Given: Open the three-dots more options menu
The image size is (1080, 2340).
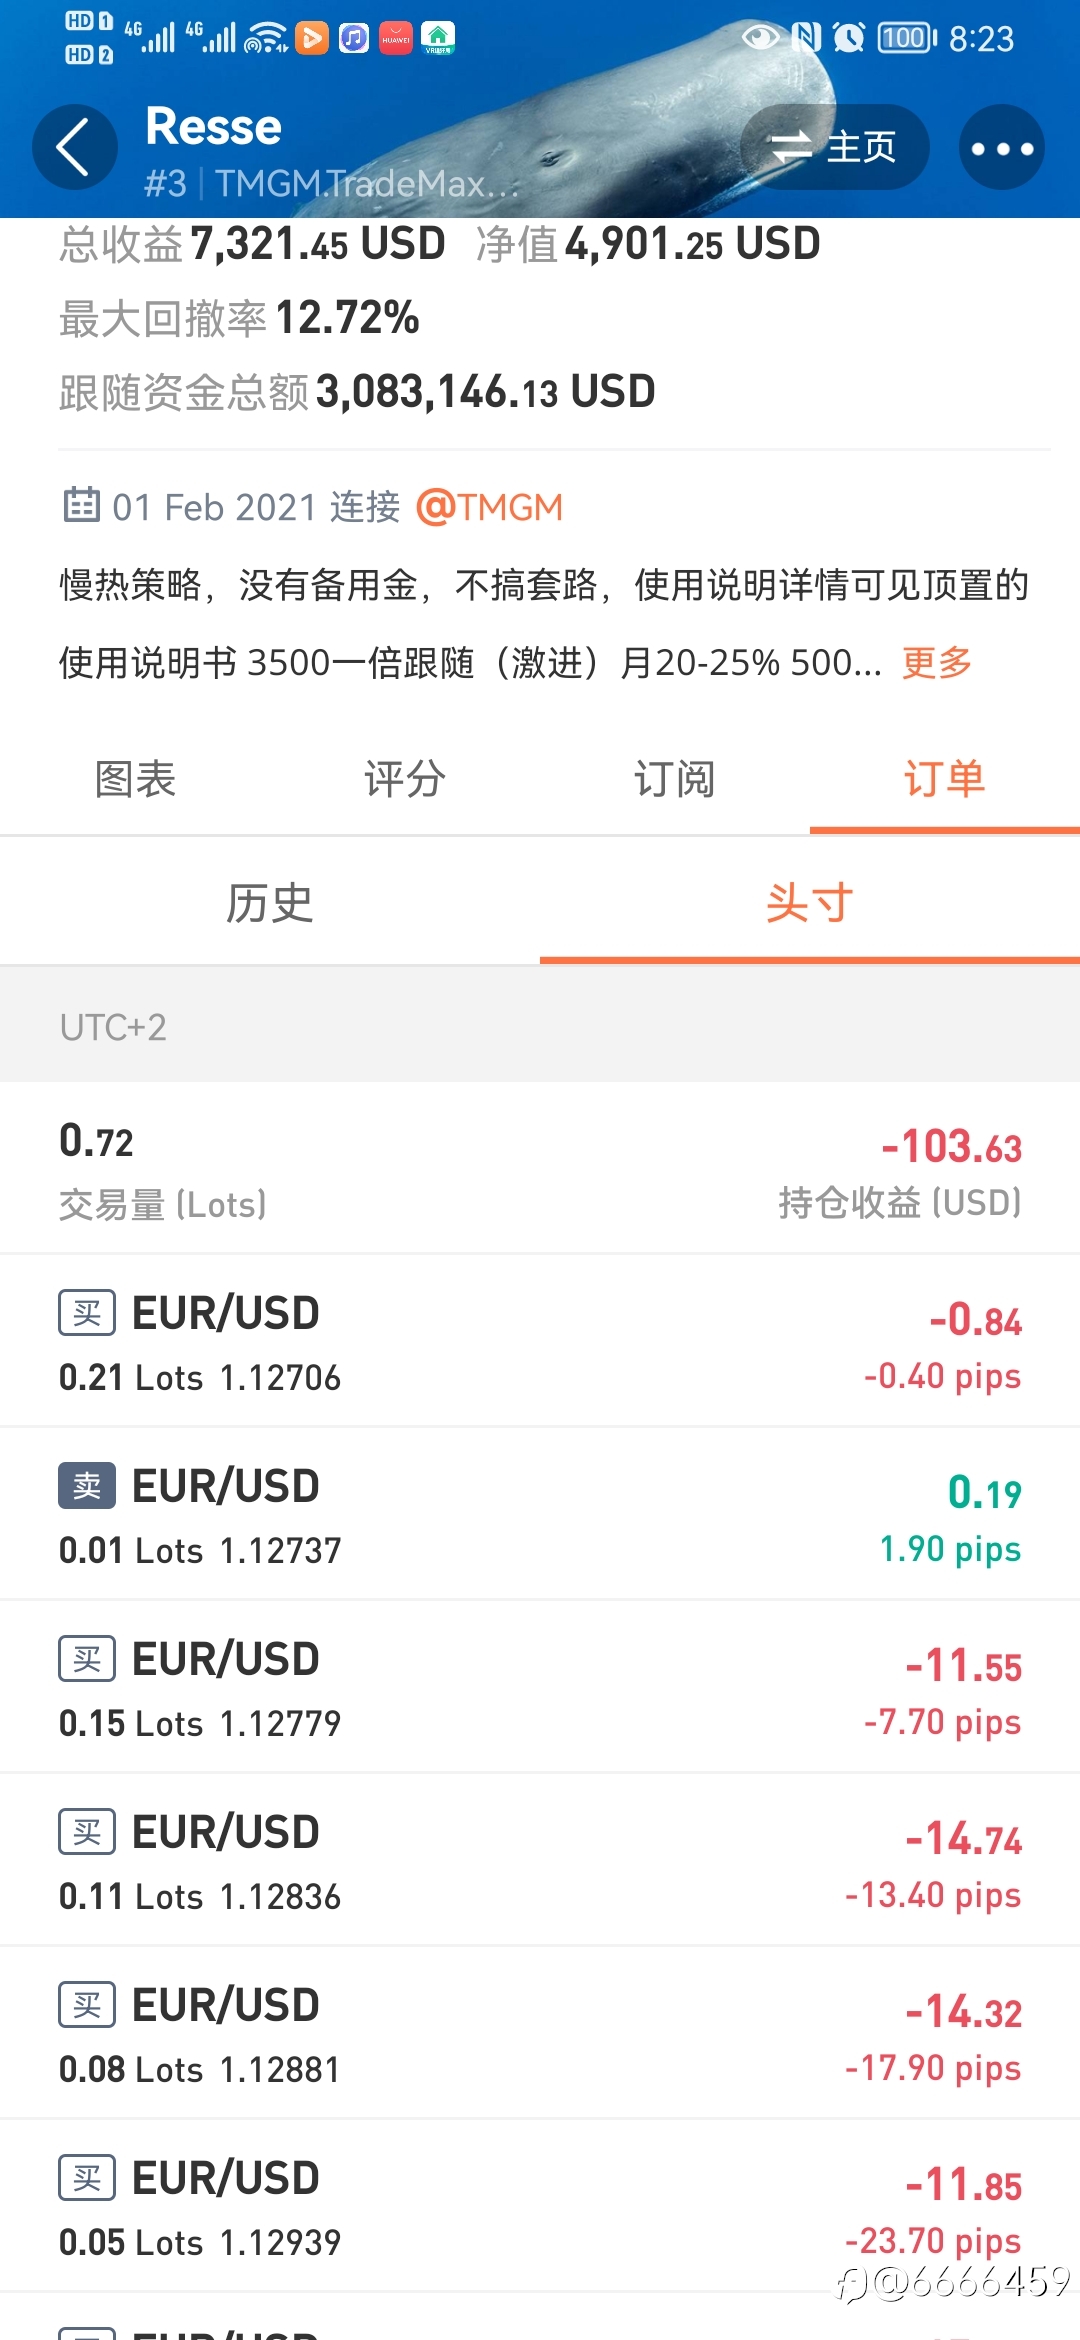Looking at the screenshot, I should point(1002,147).
